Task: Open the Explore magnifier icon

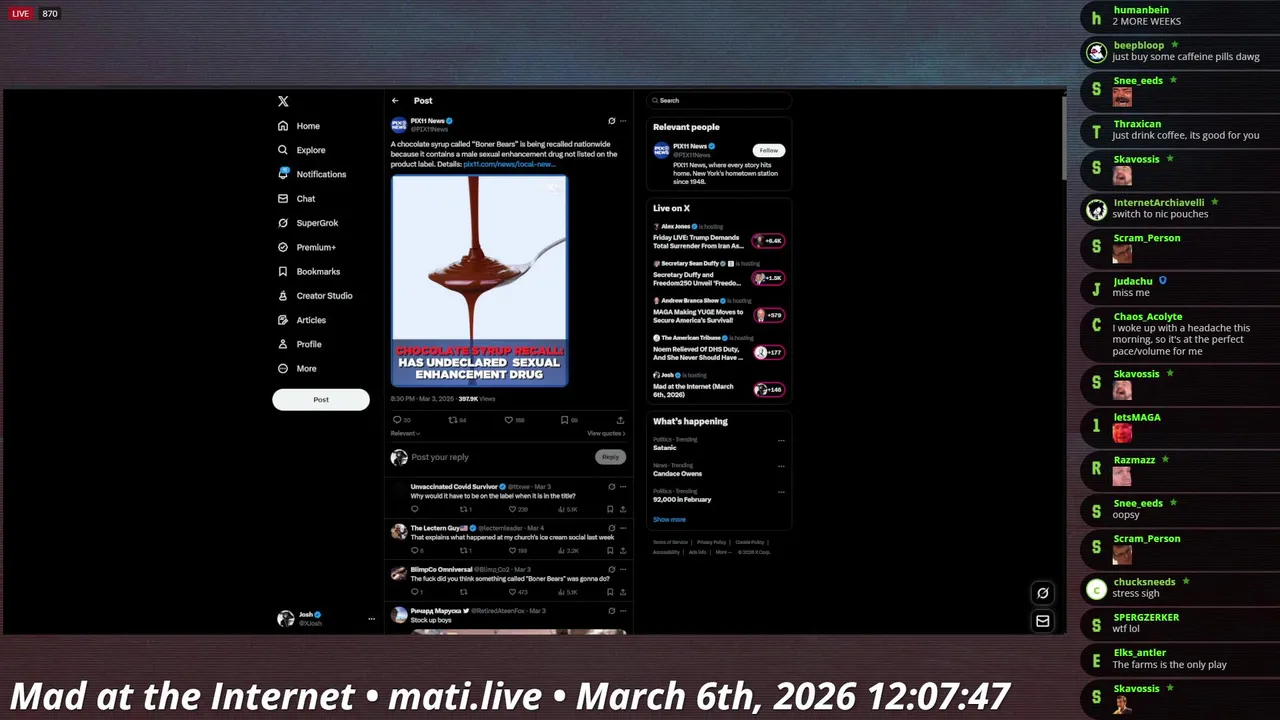Action: click(x=283, y=150)
